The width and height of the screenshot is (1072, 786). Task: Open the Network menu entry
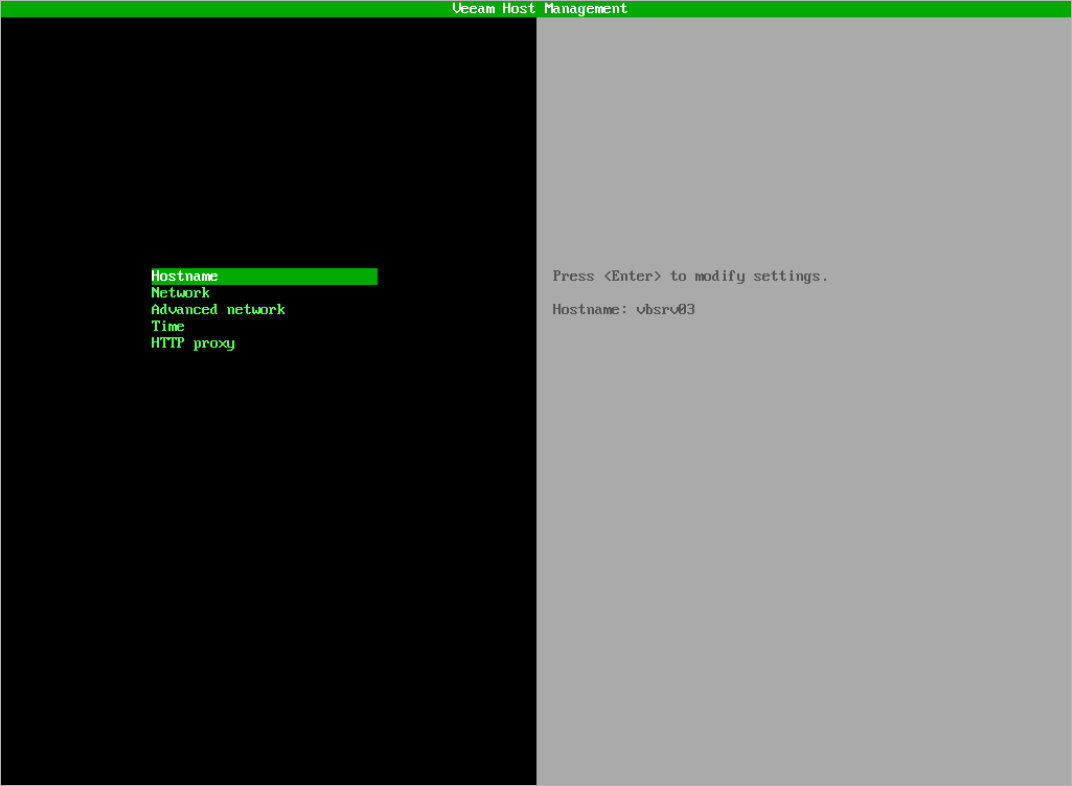pyautogui.click(x=180, y=293)
